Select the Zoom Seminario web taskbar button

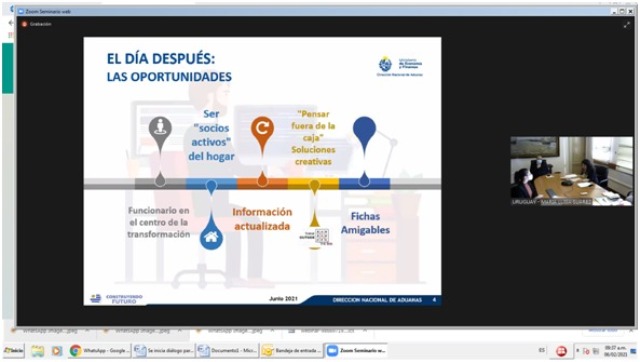coord(356,351)
